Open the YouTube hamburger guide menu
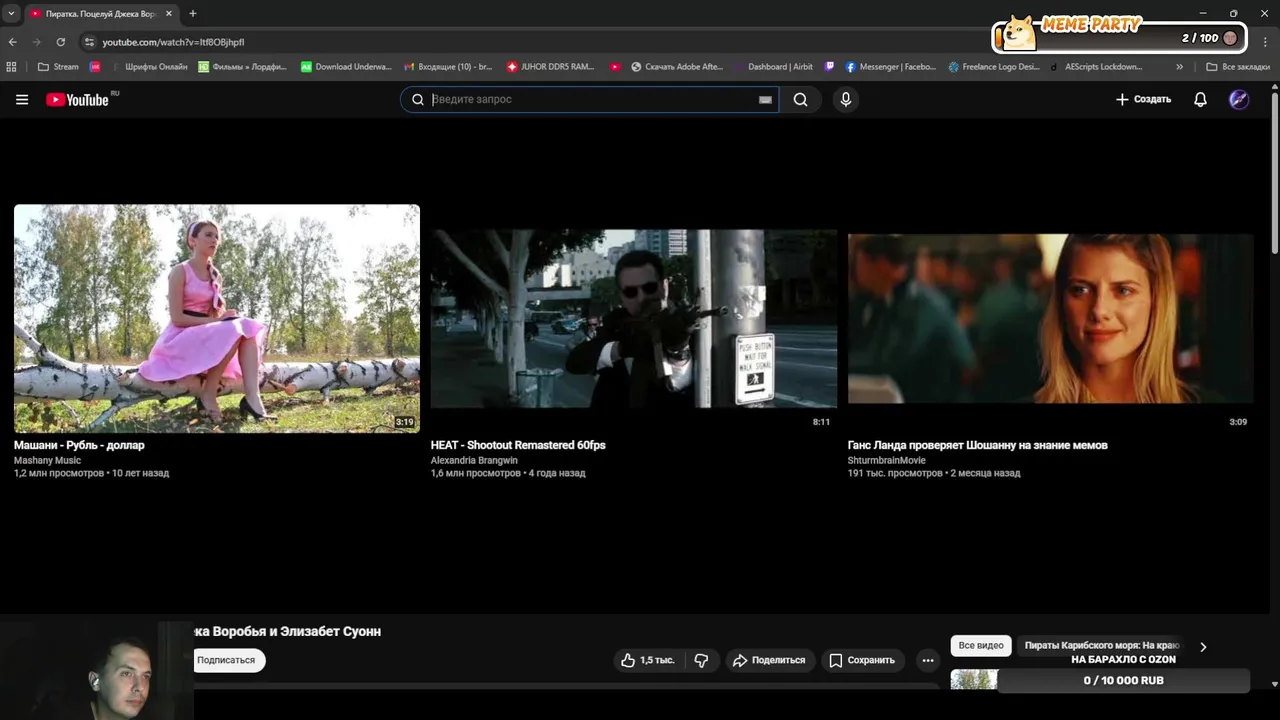 pyautogui.click(x=22, y=99)
